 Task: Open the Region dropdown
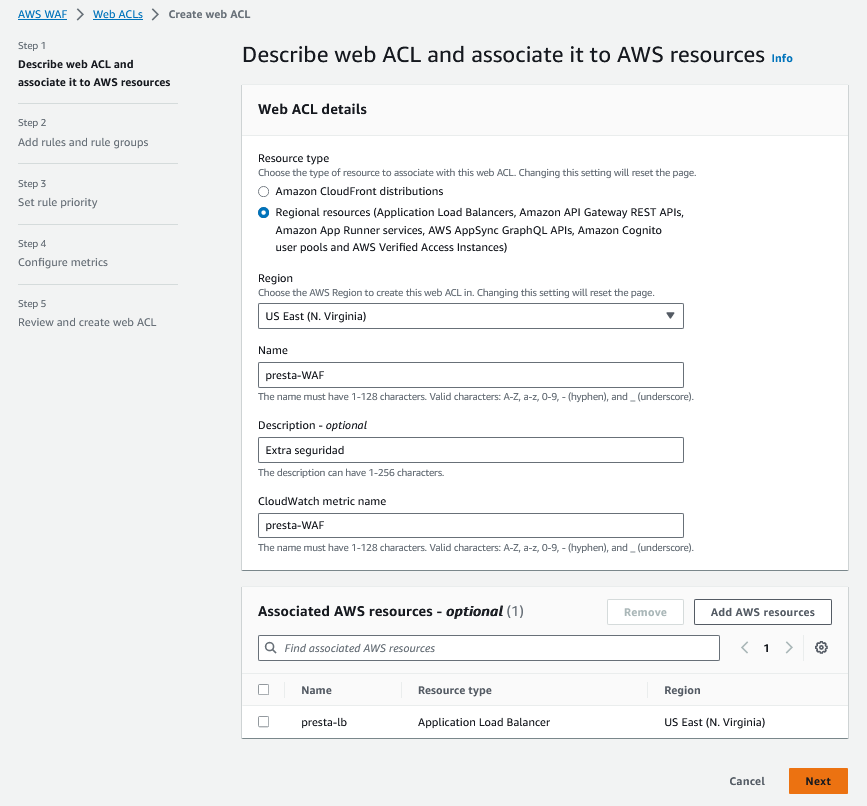[470, 317]
